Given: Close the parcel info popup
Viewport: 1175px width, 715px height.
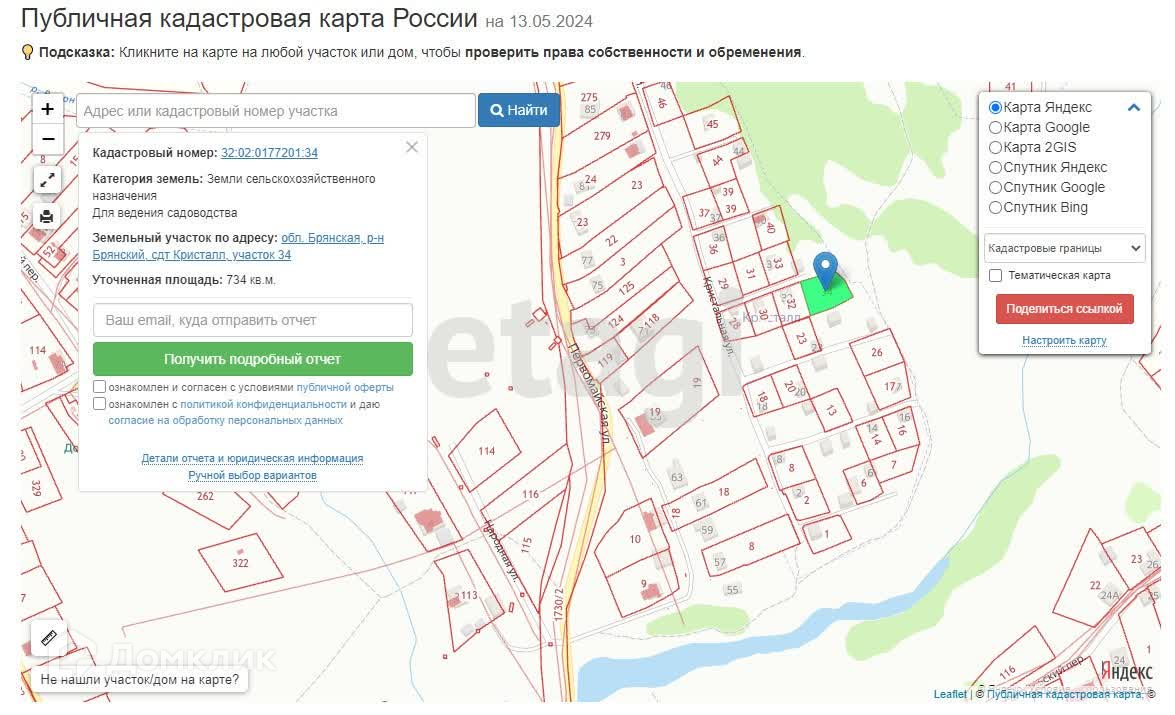Looking at the screenshot, I should pyautogui.click(x=411, y=147).
